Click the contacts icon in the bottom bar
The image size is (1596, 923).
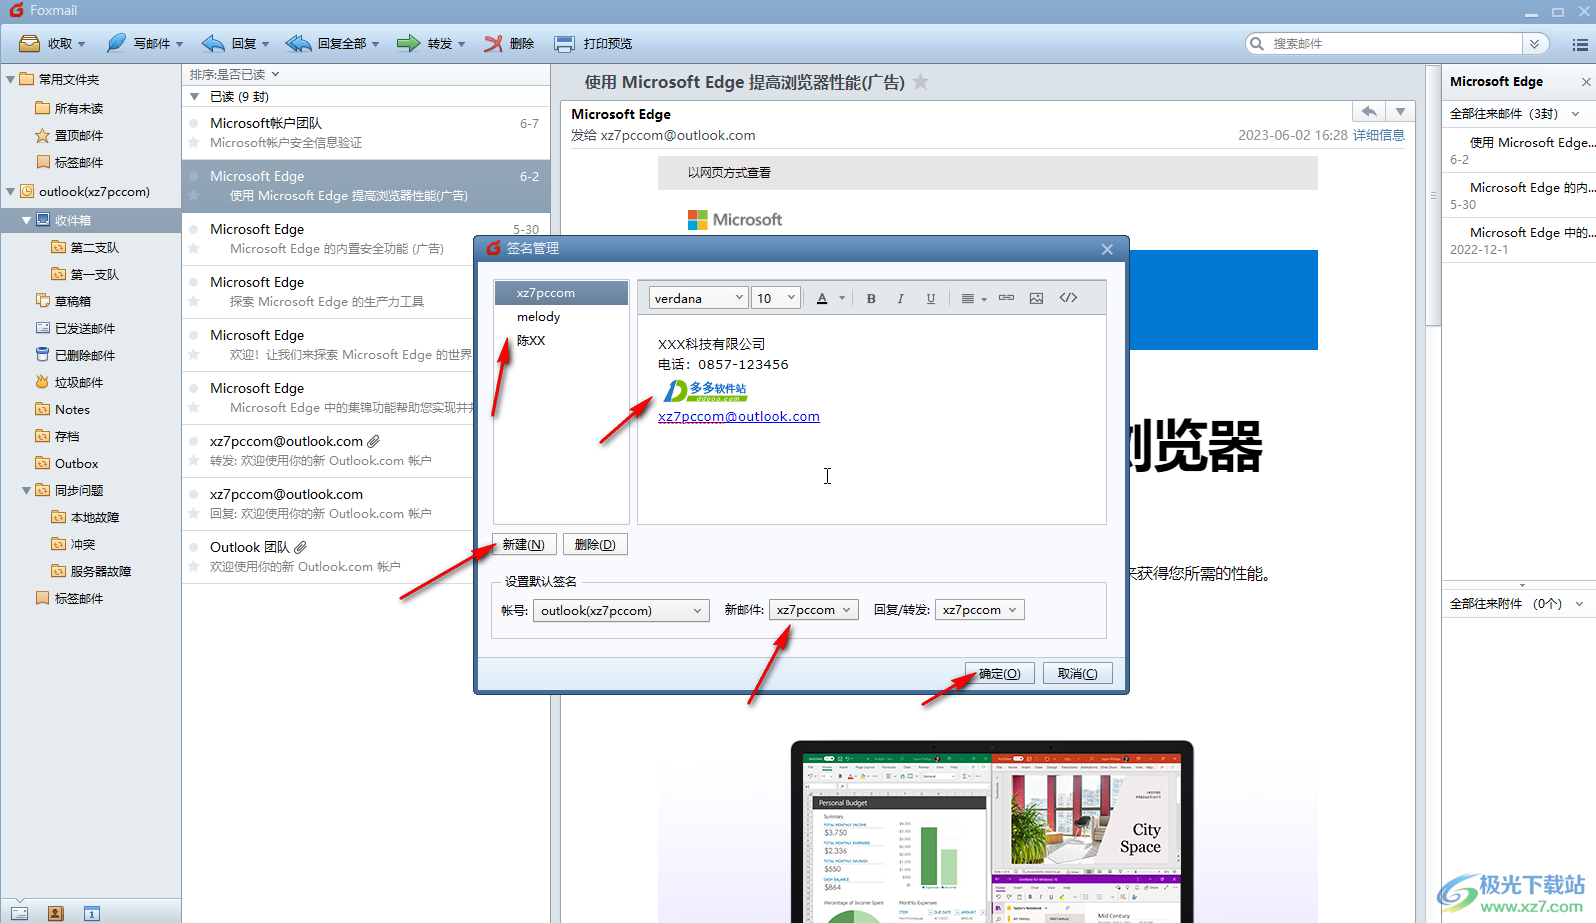(x=55, y=913)
